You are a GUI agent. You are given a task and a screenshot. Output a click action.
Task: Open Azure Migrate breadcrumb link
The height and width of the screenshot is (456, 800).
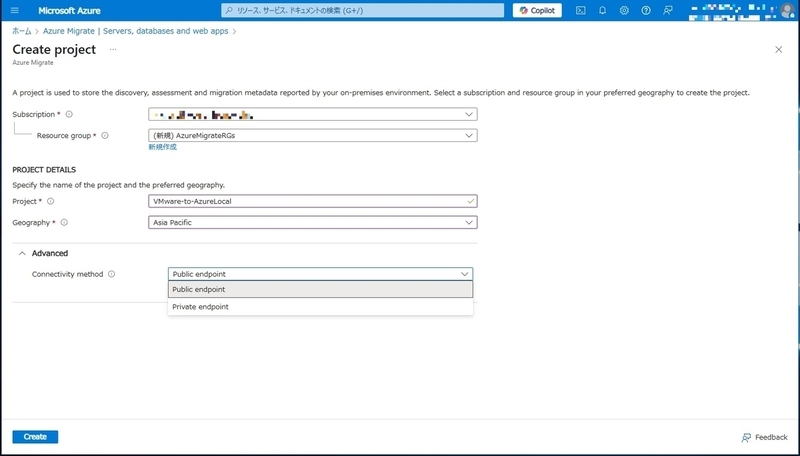135,31
